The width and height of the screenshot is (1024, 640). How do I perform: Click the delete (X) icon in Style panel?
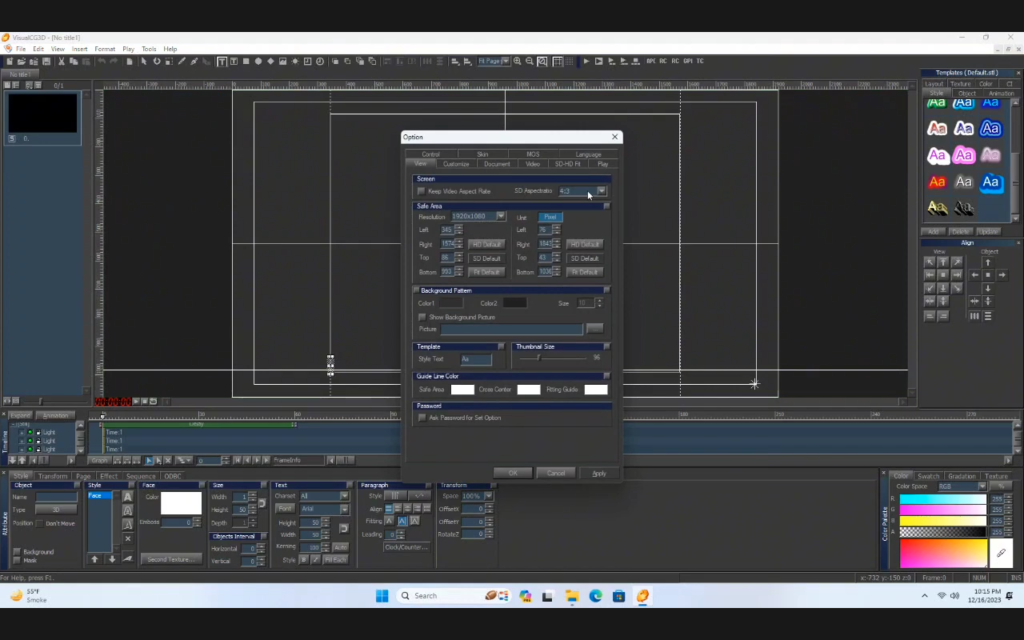click(127, 537)
